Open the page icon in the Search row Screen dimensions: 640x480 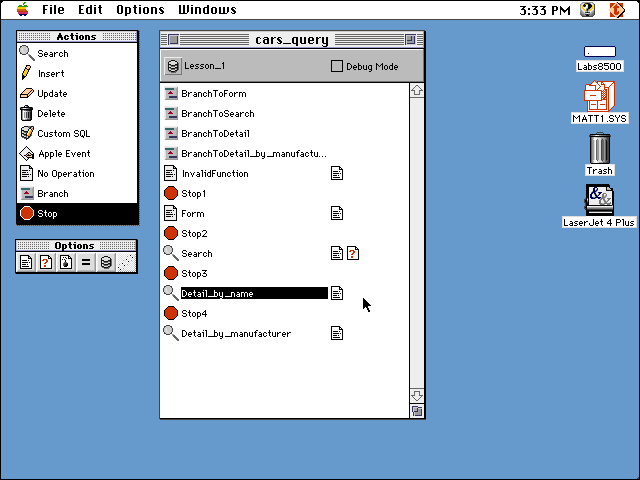click(337, 253)
